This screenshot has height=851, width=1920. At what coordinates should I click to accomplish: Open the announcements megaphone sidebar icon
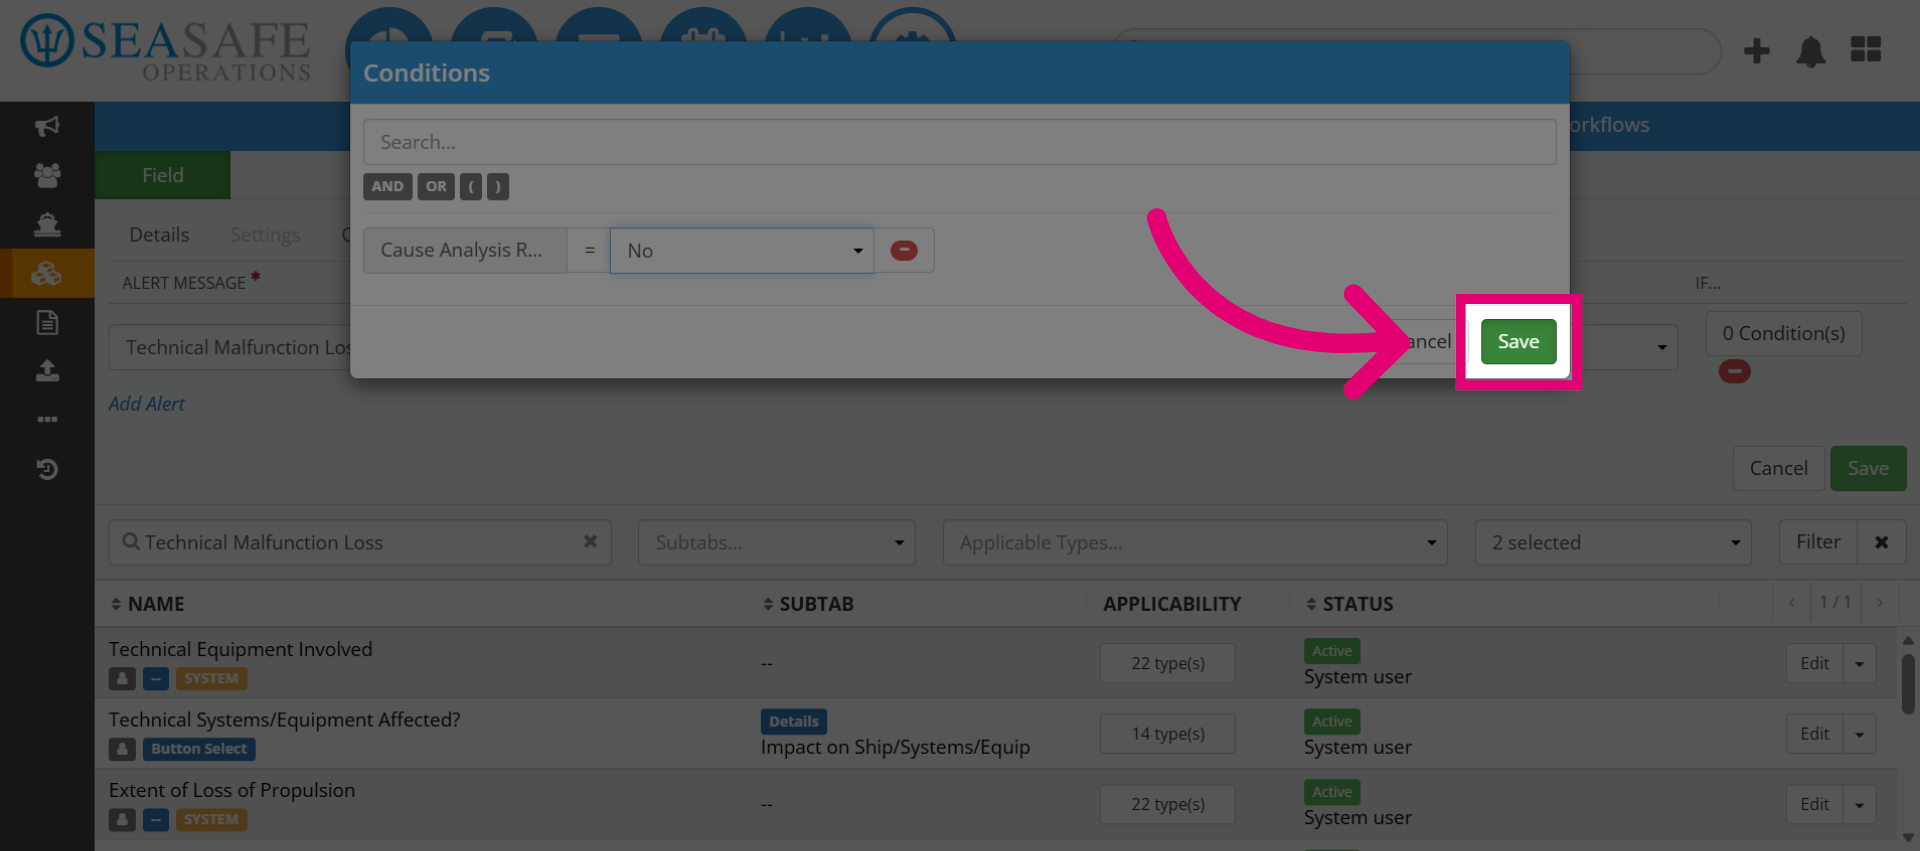click(x=47, y=126)
